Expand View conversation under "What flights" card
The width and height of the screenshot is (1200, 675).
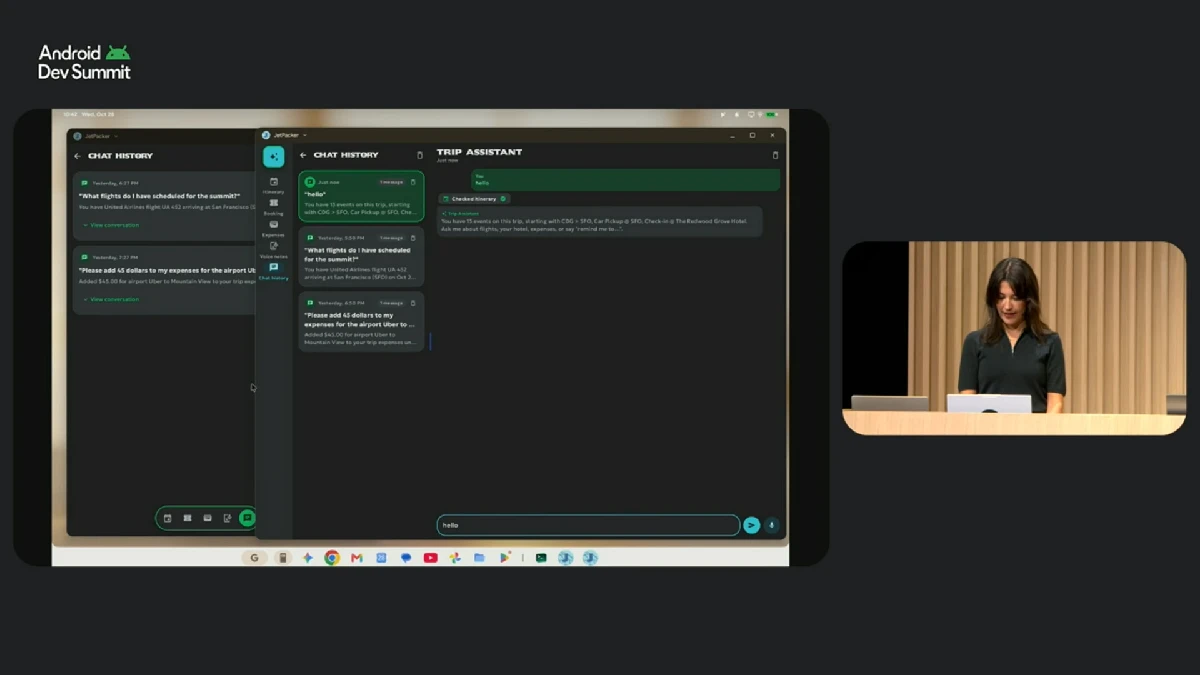[111, 225]
